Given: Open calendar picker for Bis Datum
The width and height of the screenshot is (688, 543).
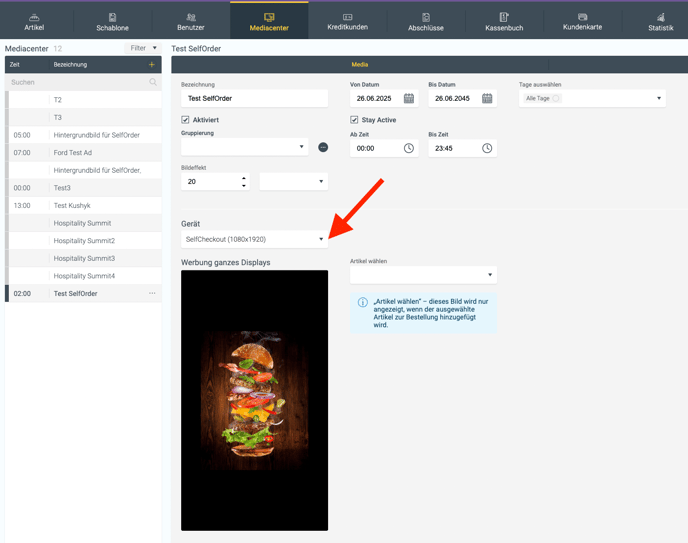Looking at the screenshot, I should coord(487,98).
